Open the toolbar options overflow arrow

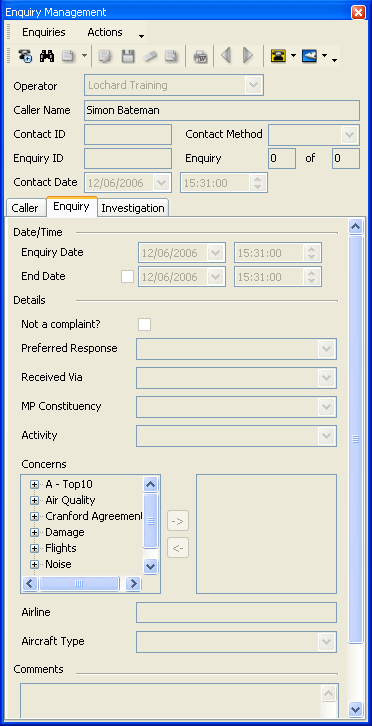coord(334,60)
